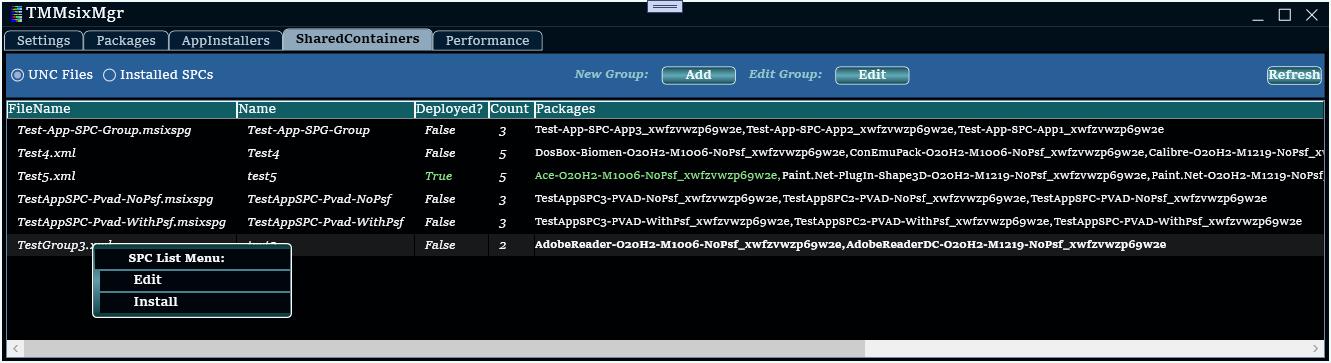The height and width of the screenshot is (363, 1331).
Task: Open the AppInstallers tab
Action: [225, 41]
